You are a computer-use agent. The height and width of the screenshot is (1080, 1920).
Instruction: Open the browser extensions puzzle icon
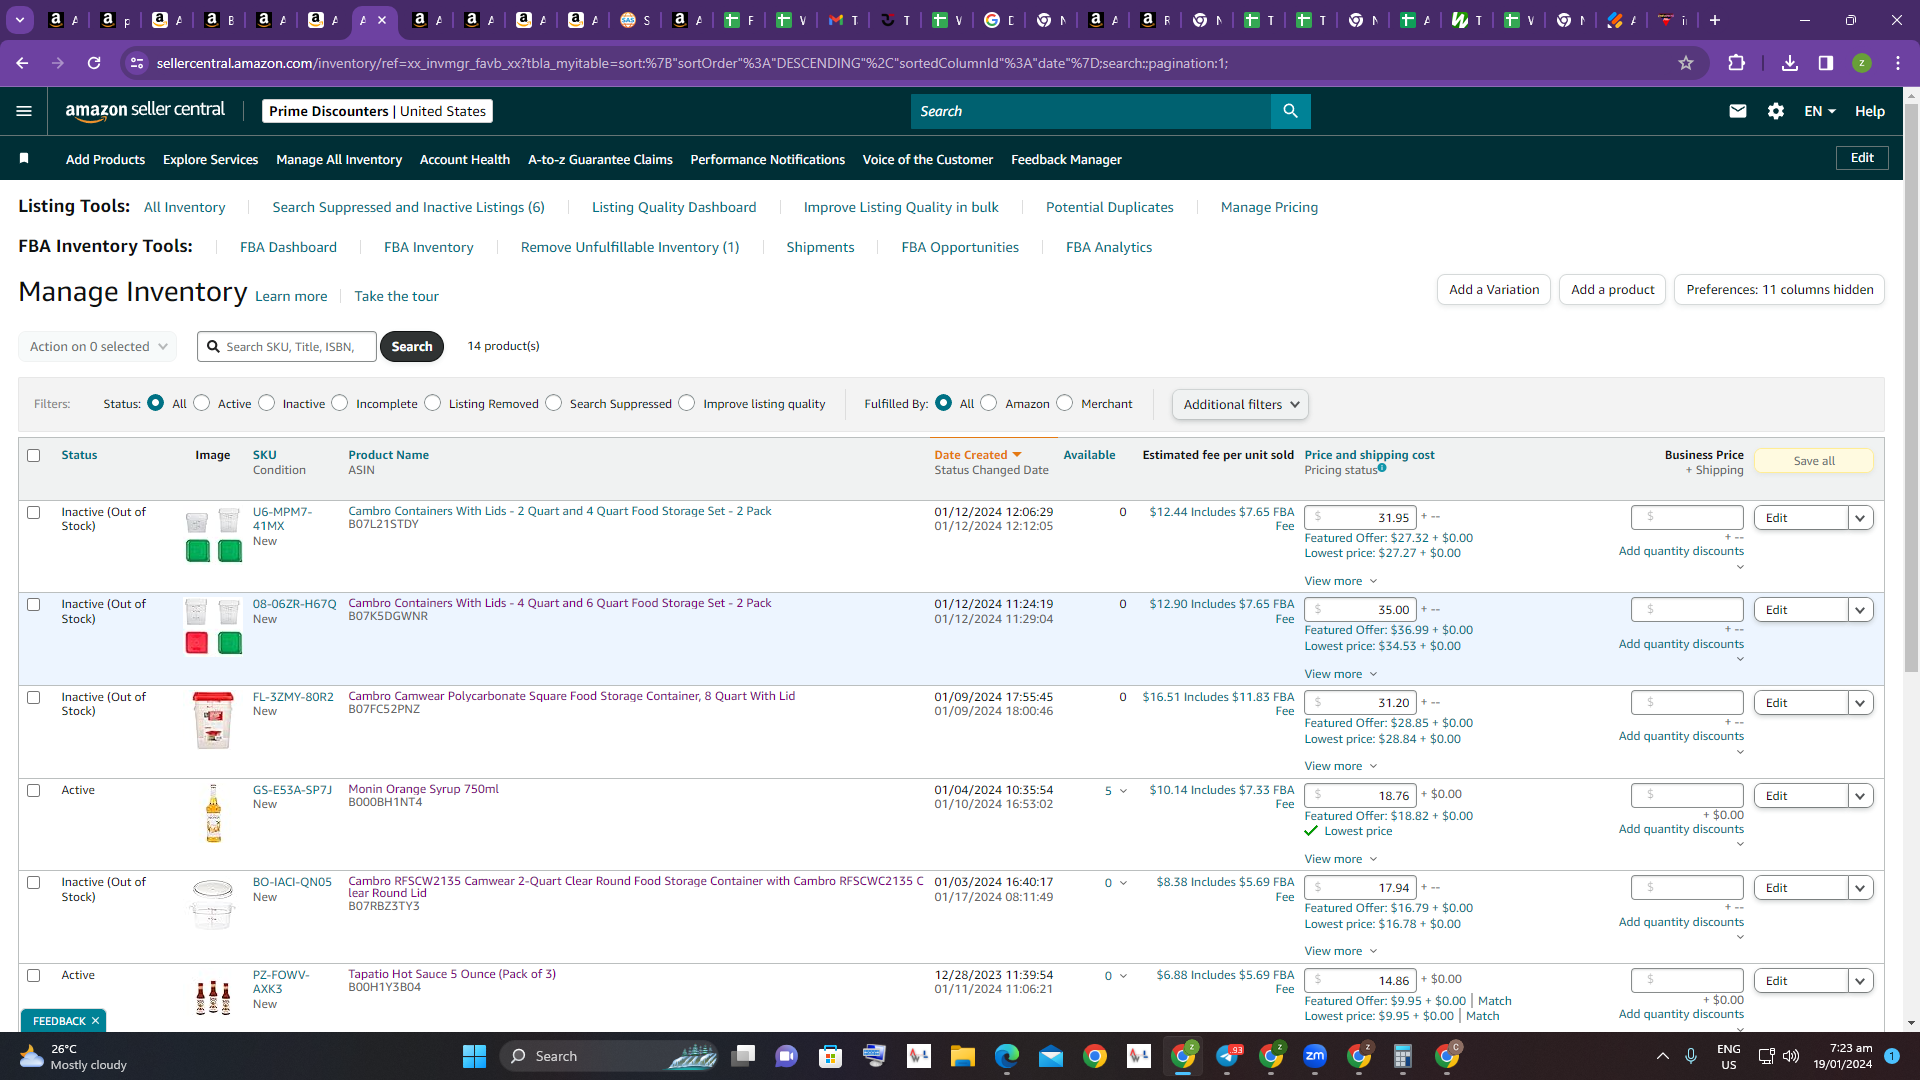(x=1736, y=63)
